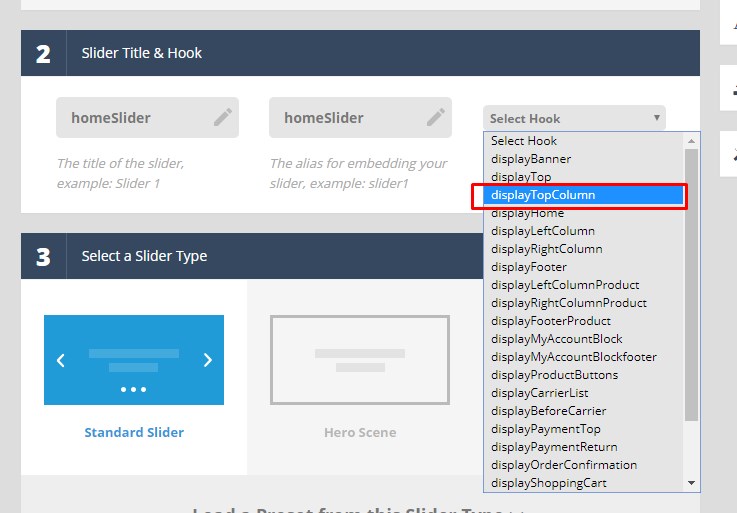Select the displayFooter hook option
This screenshot has width=737, height=513.
click(x=529, y=267)
